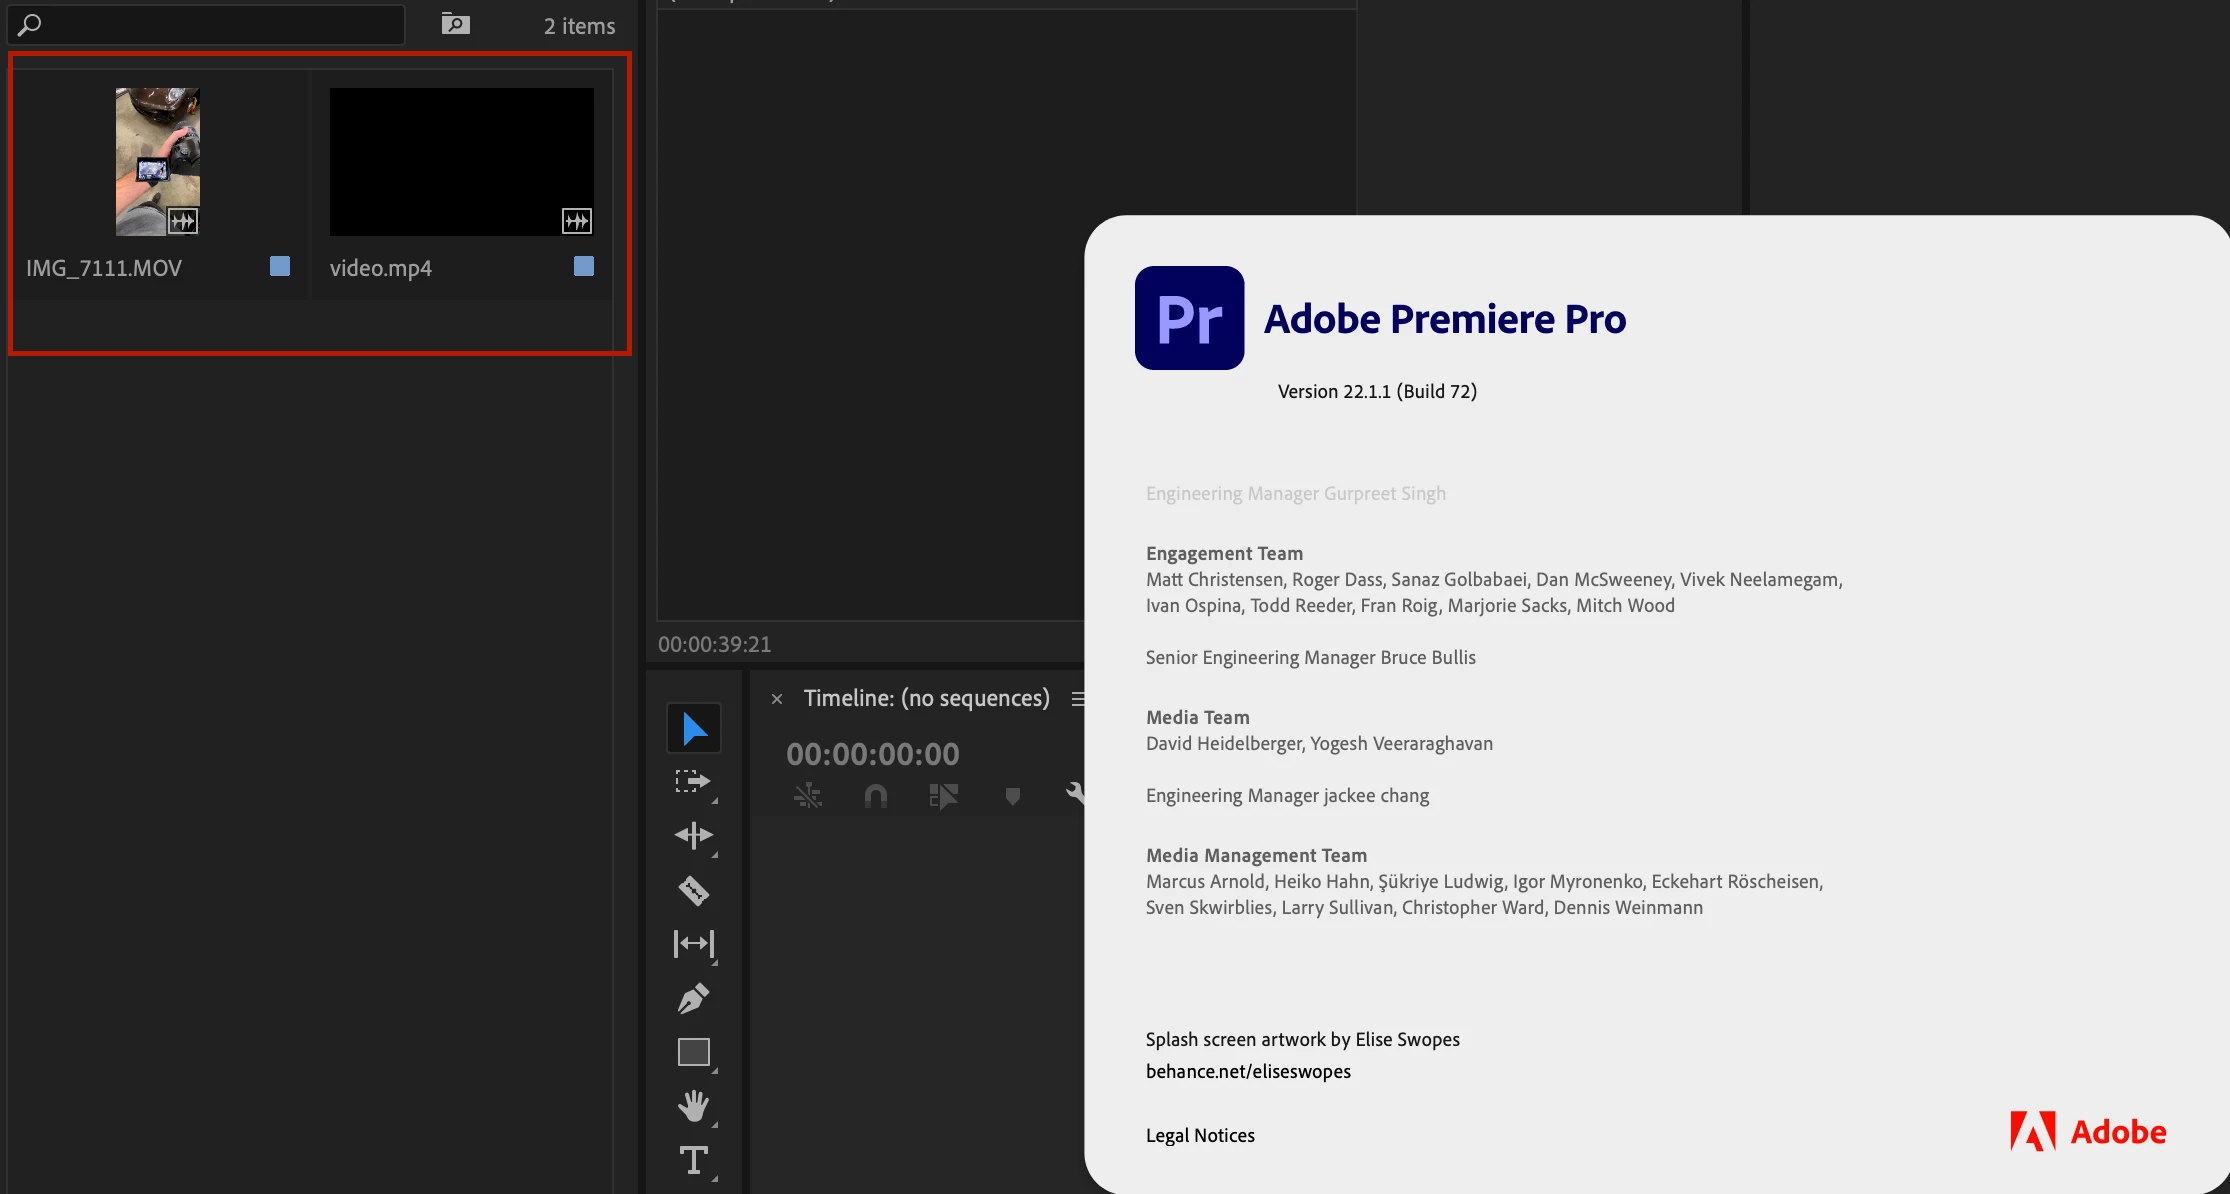Screen dimensions: 2230x1194
Task: Open behance.net/eliseswopes link
Action: tap(1248, 1071)
